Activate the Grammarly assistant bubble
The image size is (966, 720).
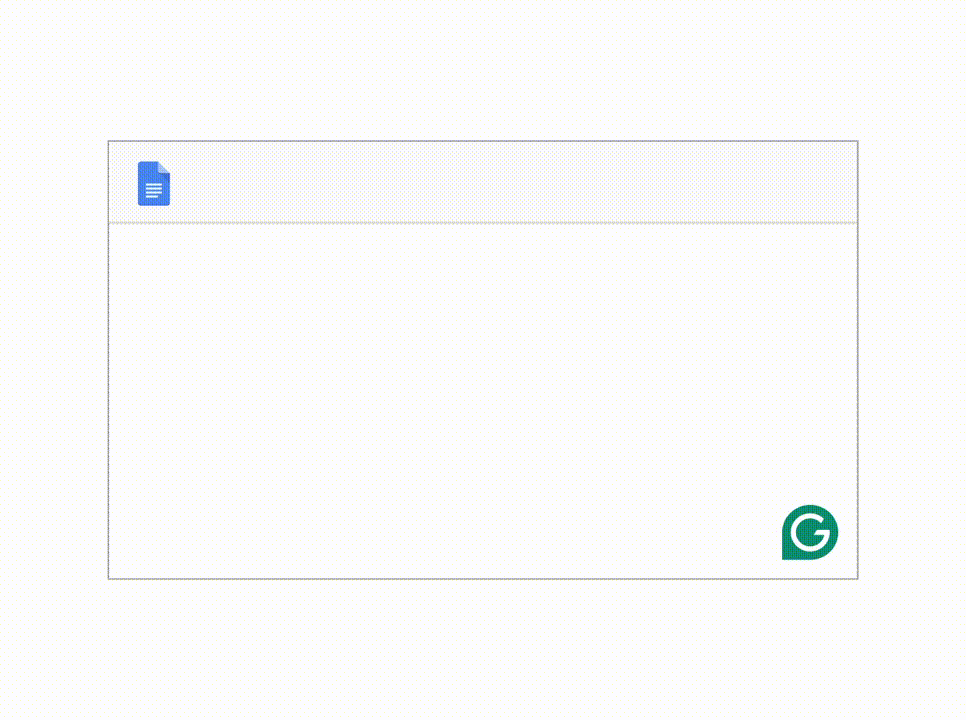click(x=810, y=532)
